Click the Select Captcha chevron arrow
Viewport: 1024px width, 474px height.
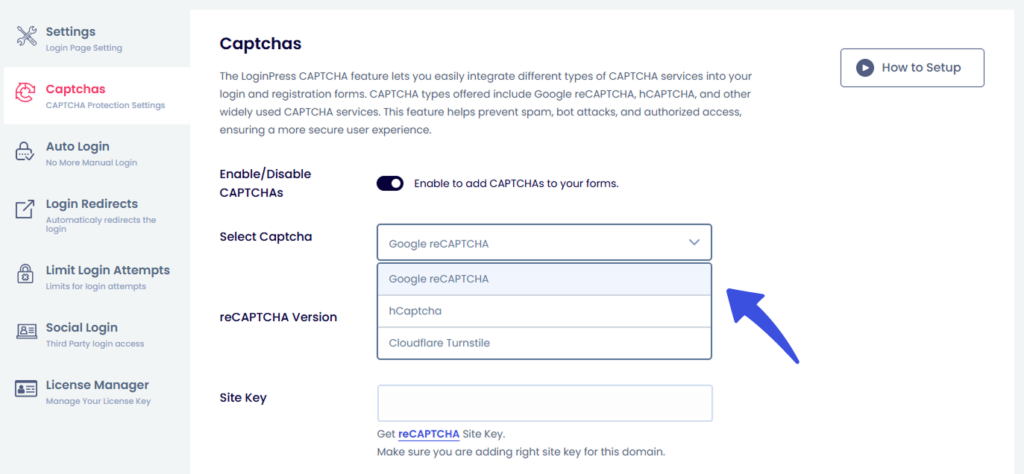(x=694, y=243)
